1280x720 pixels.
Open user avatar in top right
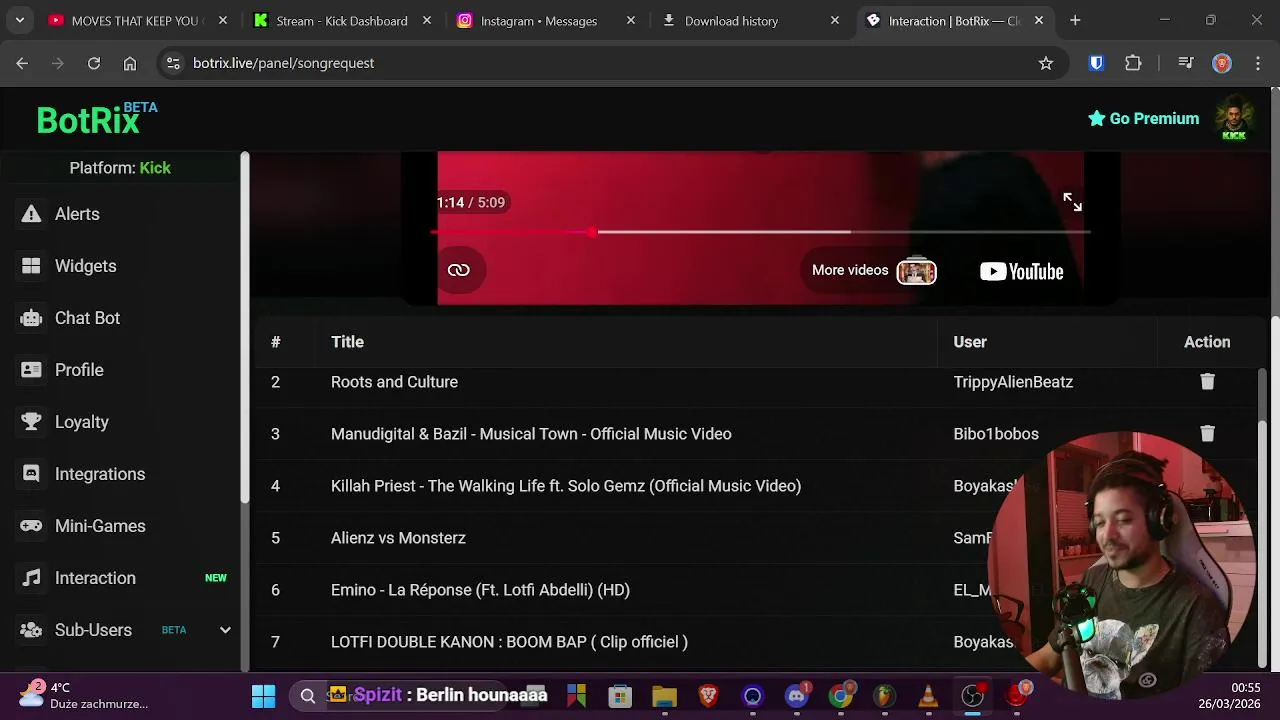(x=1234, y=118)
